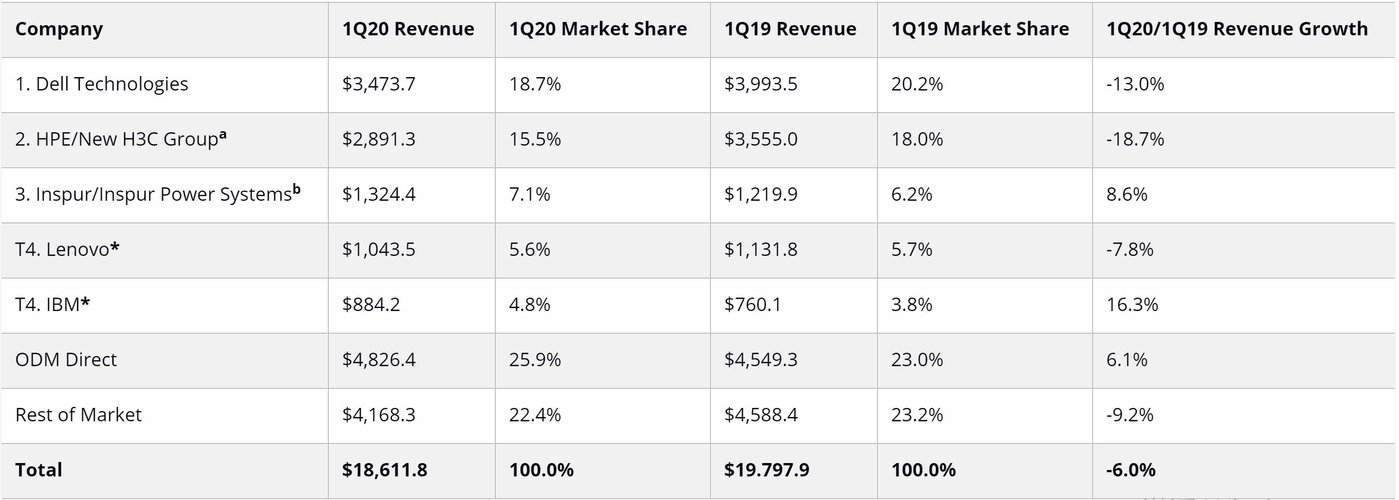The height and width of the screenshot is (500, 1399).
Task: Click HPE market share 15.5%
Action: click(535, 139)
